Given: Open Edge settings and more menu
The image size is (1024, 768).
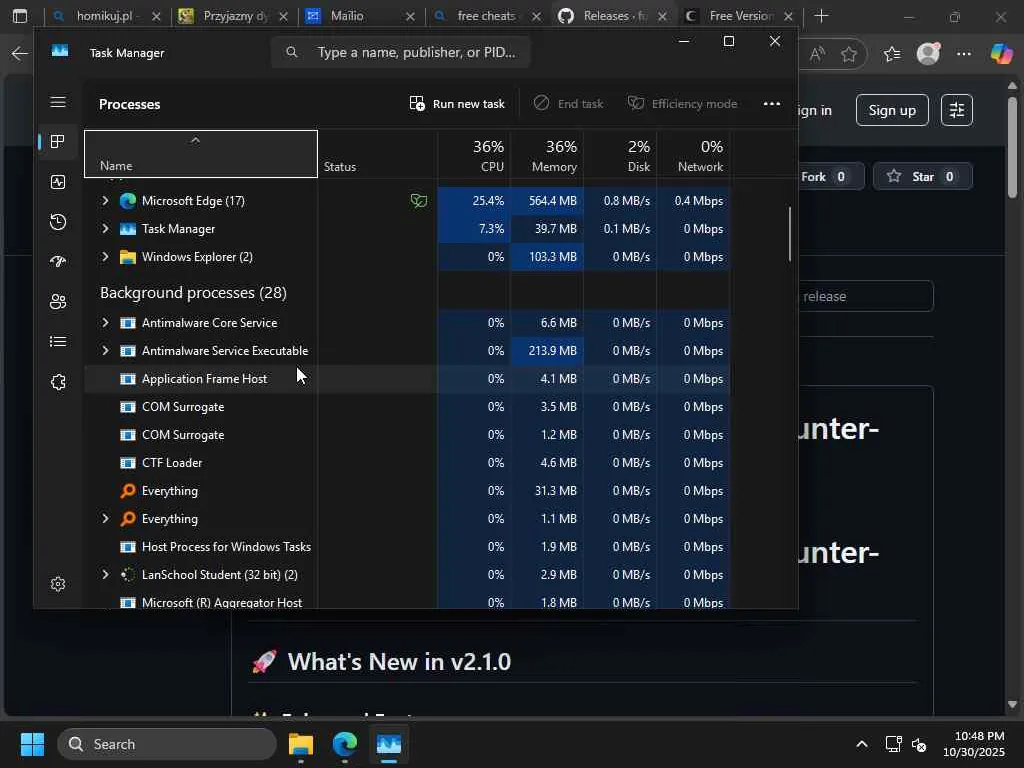Looking at the screenshot, I should click(x=964, y=54).
